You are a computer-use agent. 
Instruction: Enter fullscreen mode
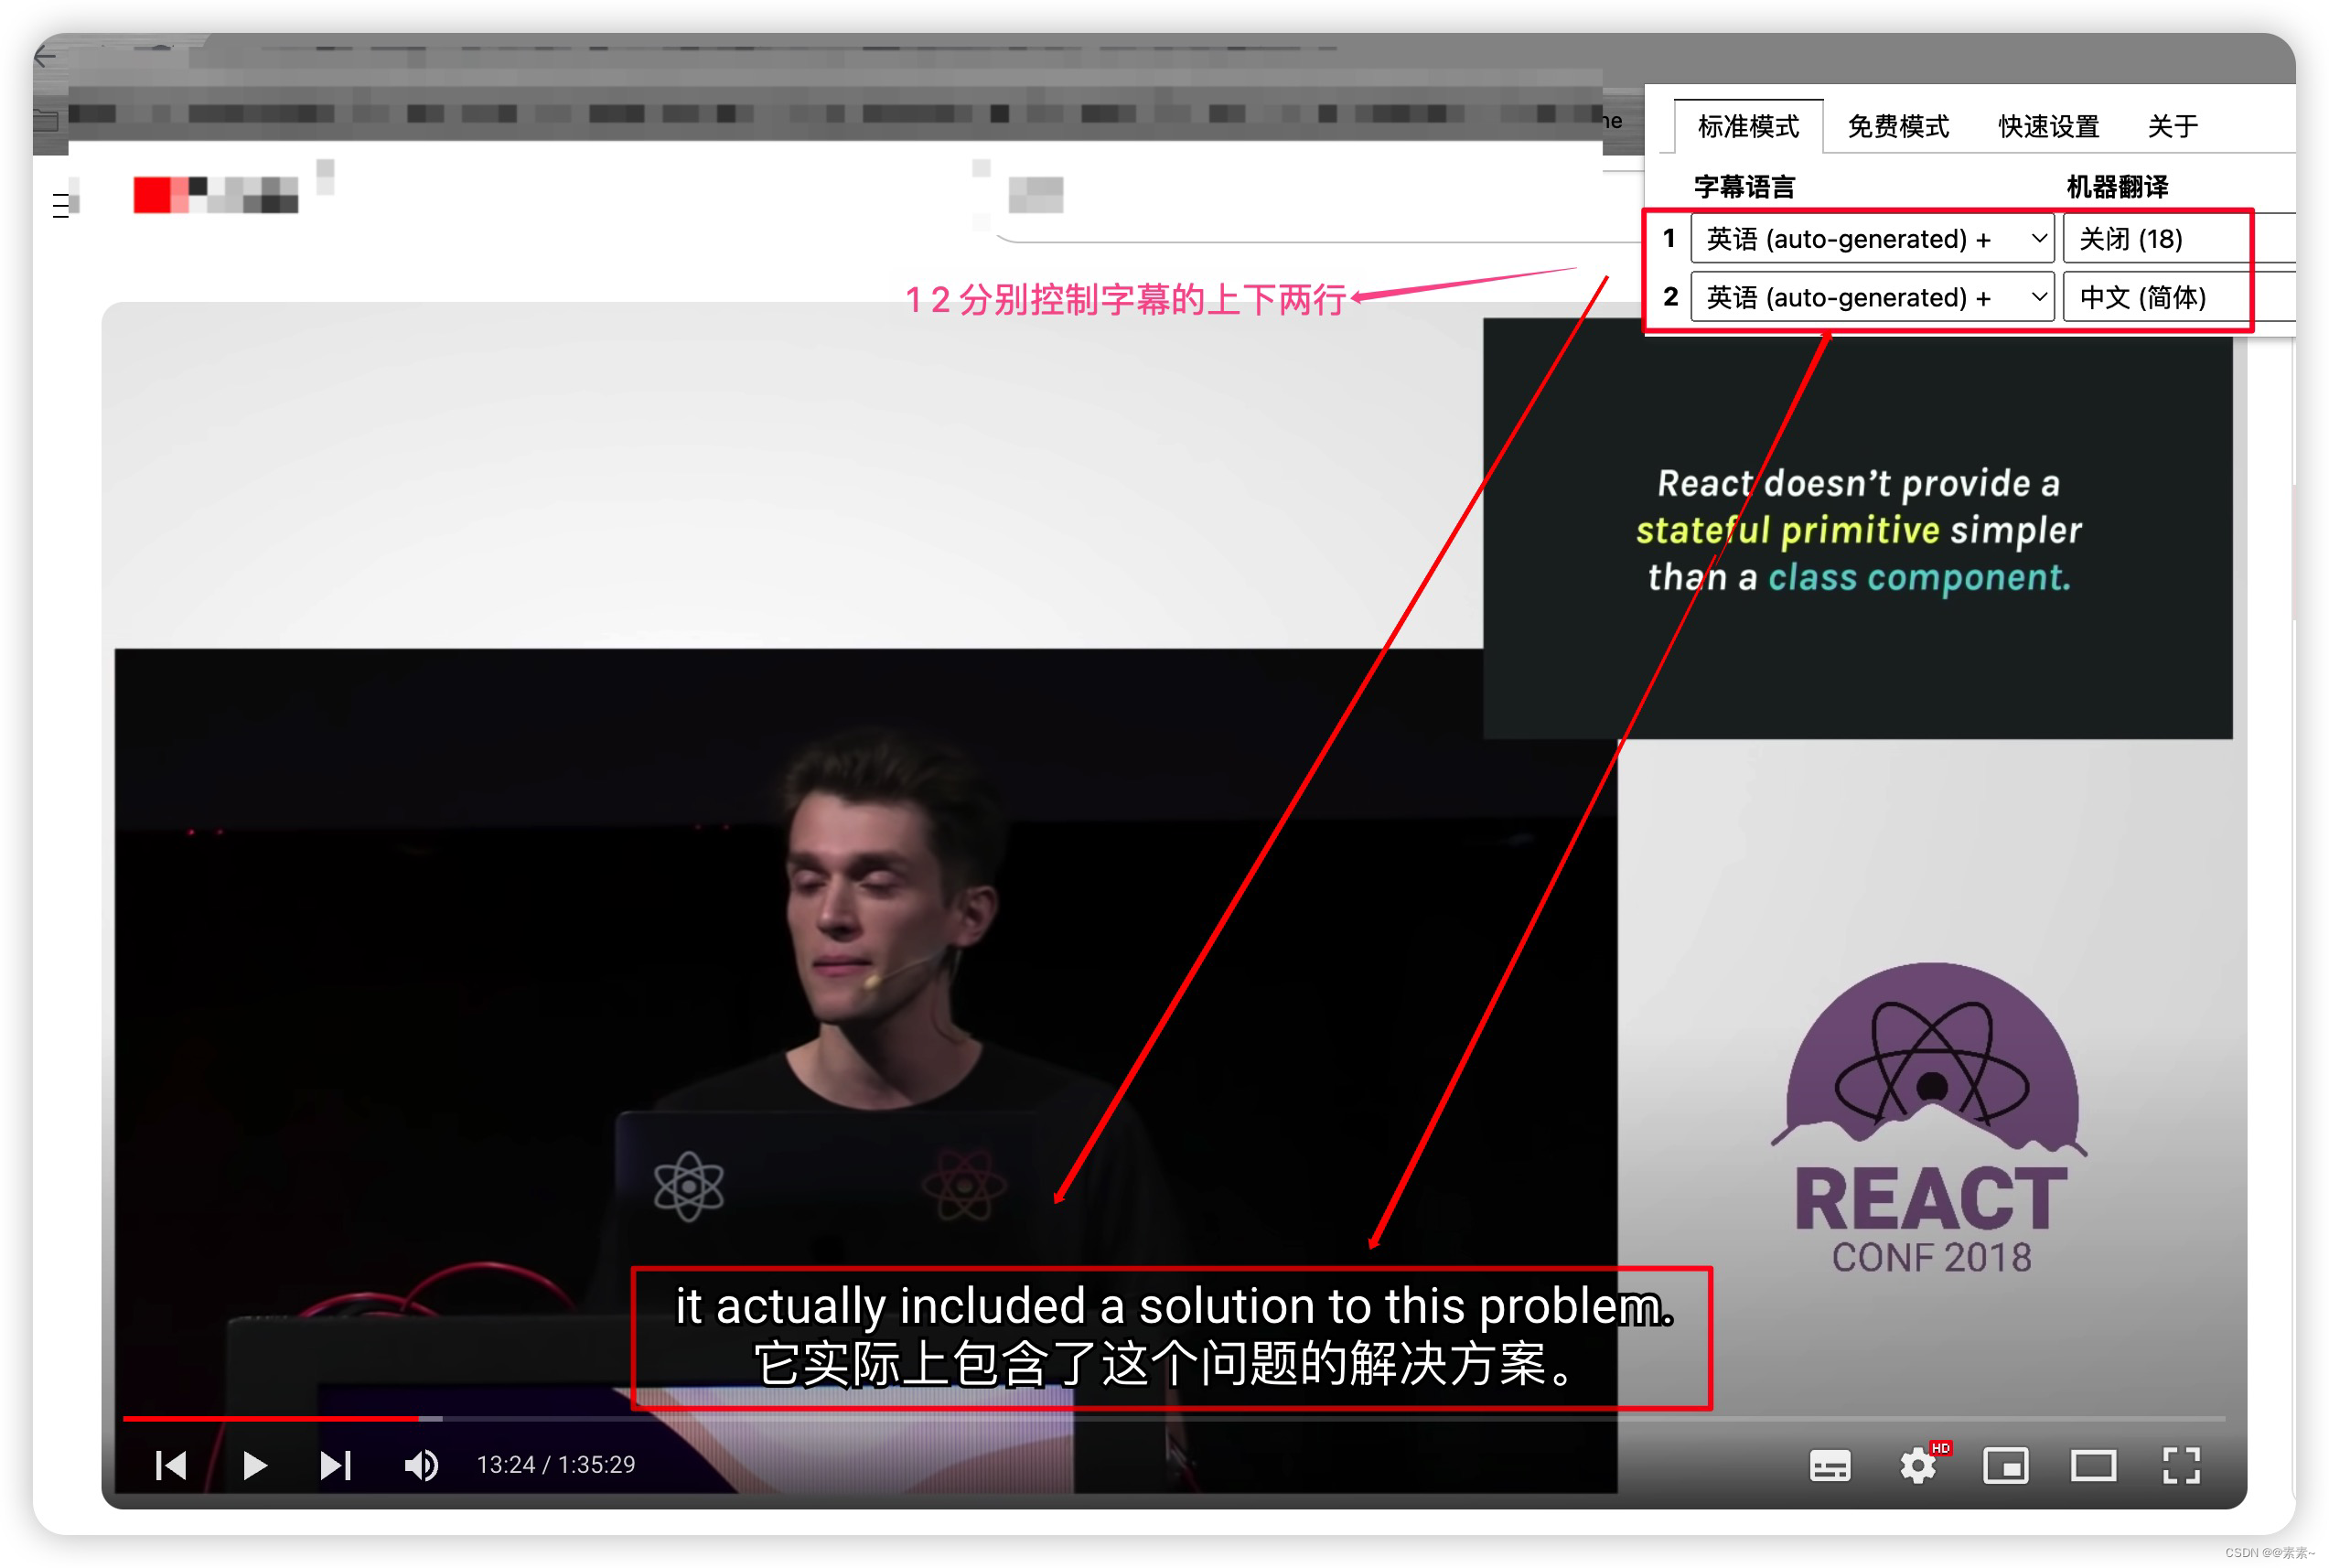2181,1467
